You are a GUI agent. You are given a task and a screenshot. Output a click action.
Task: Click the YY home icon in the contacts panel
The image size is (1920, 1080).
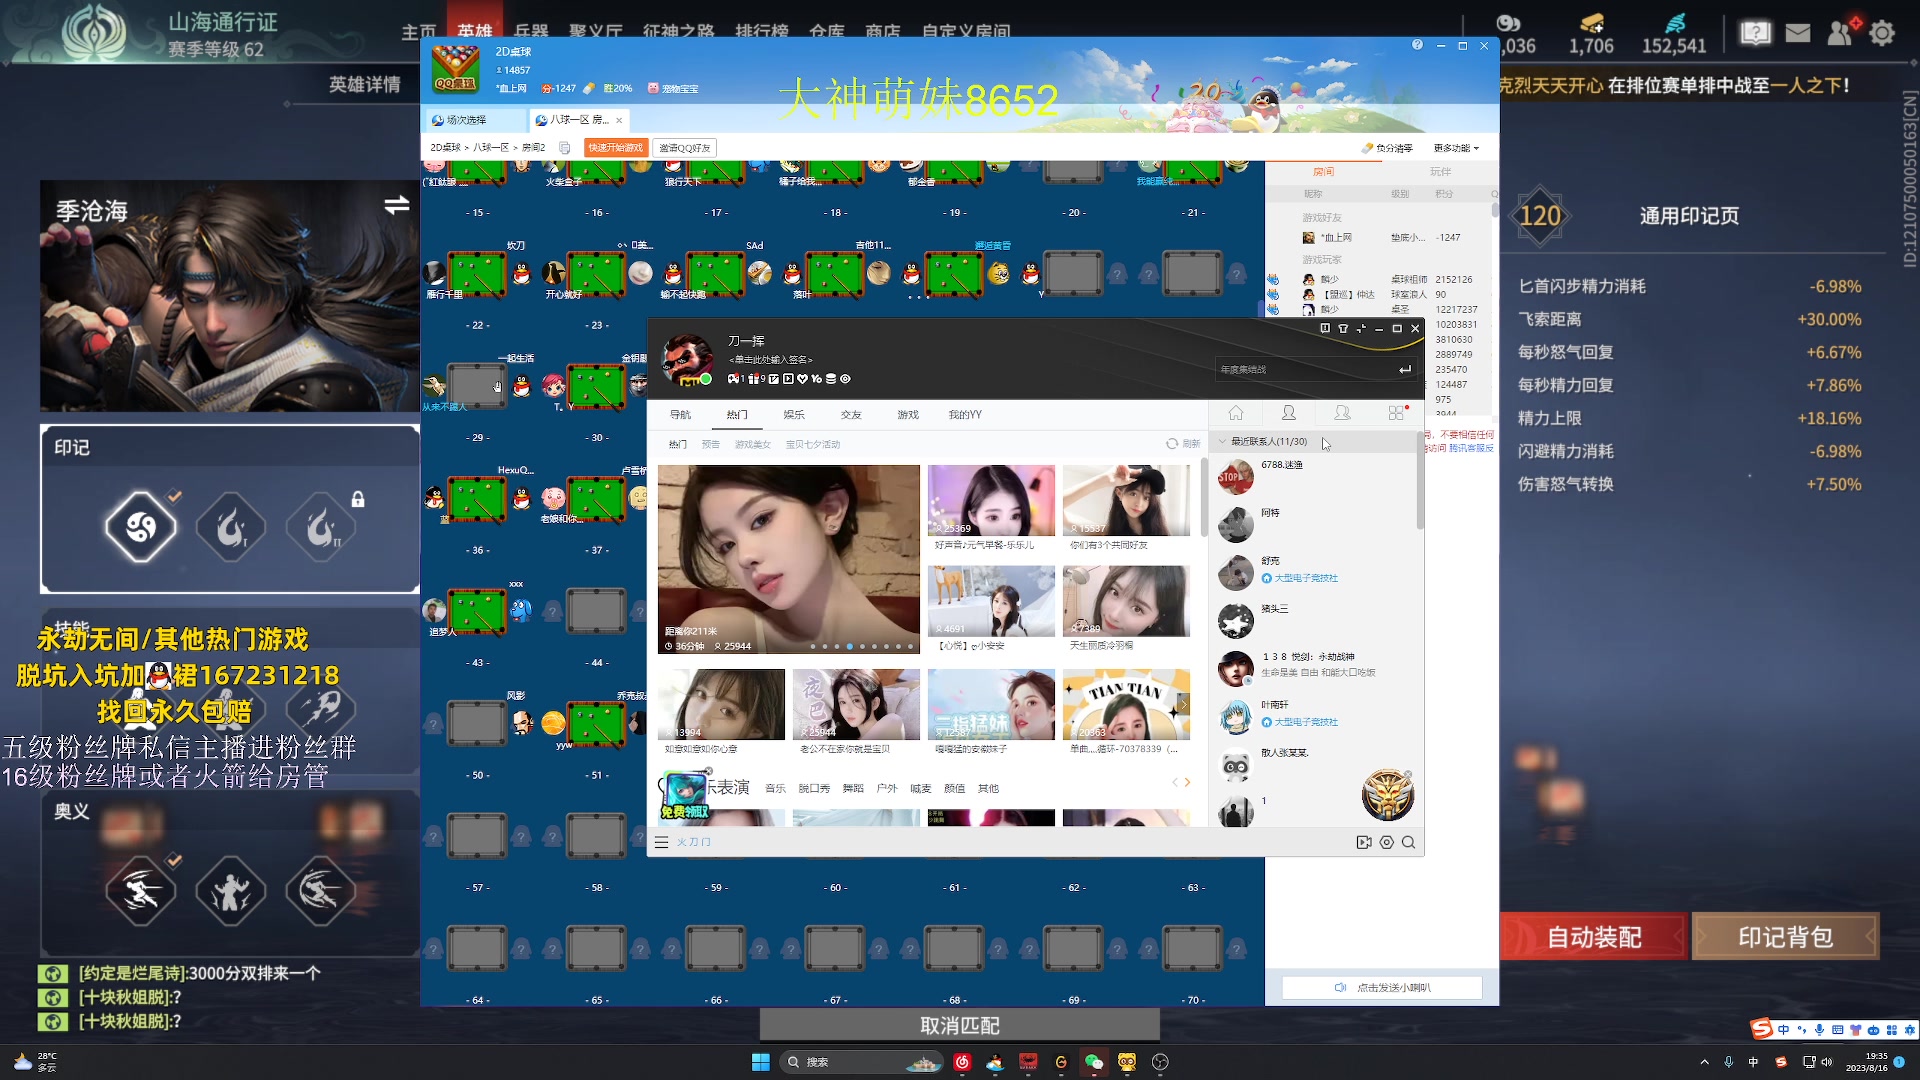(x=1236, y=414)
